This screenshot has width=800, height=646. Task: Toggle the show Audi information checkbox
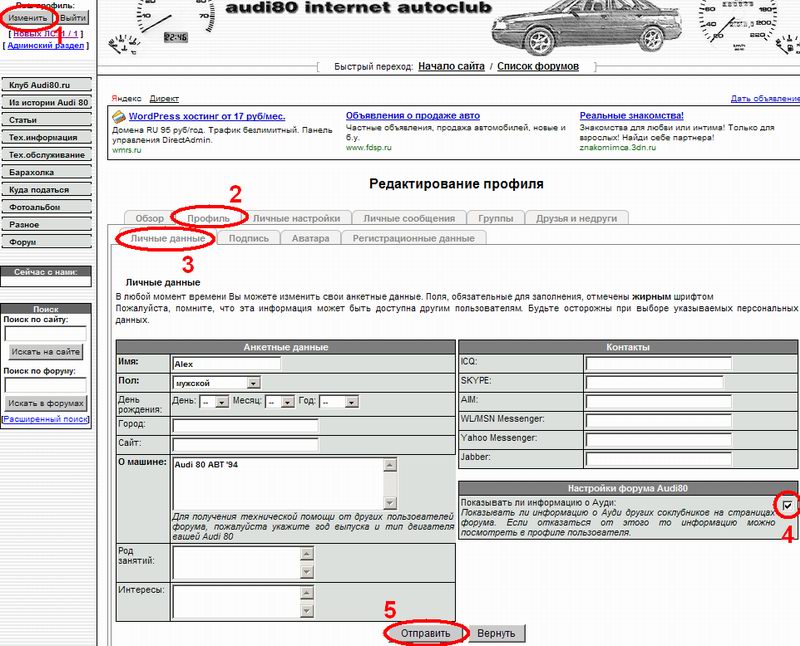[787, 505]
